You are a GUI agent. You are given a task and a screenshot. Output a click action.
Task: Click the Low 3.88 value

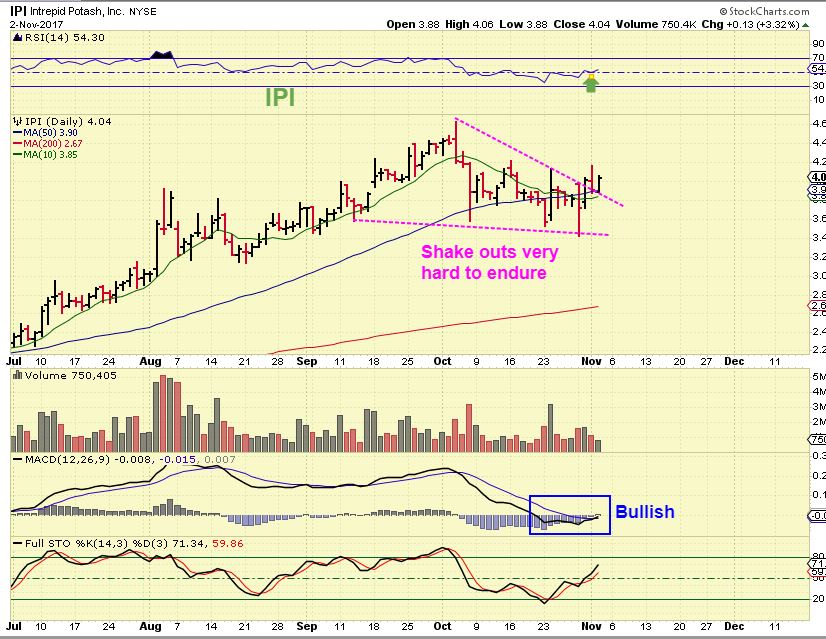[x=524, y=24]
